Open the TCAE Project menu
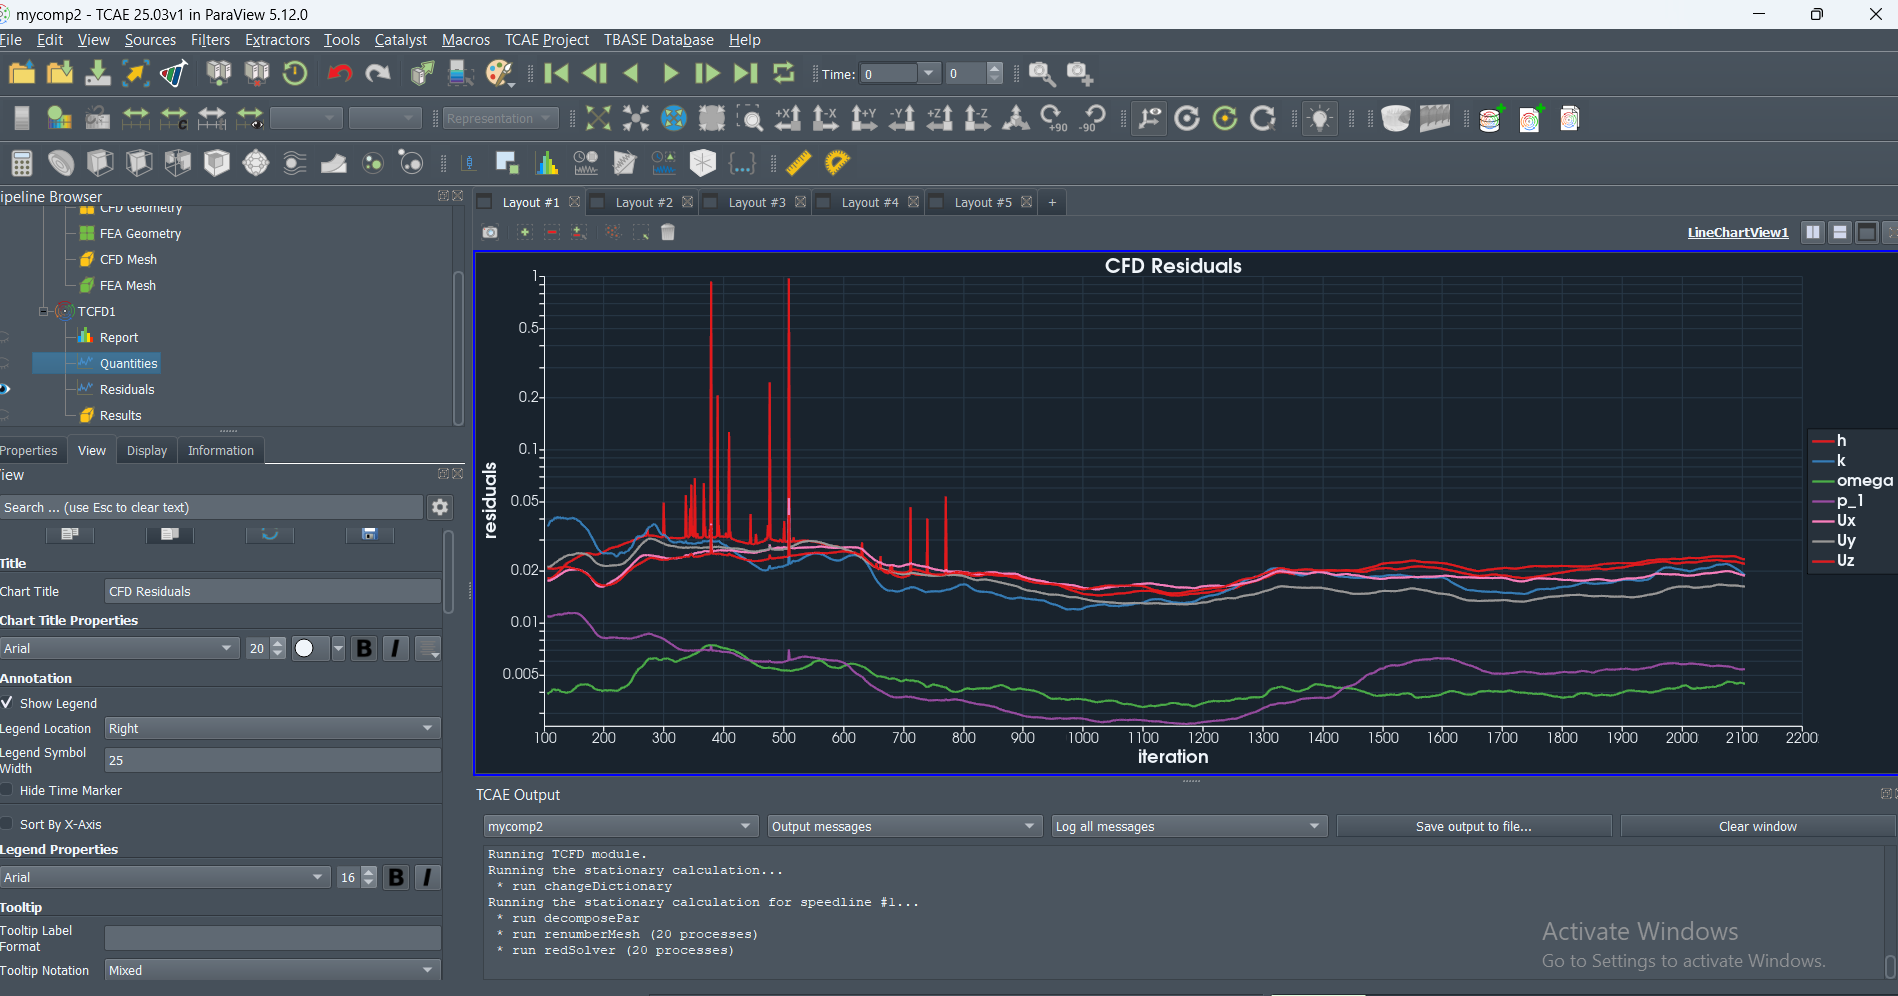 point(546,40)
